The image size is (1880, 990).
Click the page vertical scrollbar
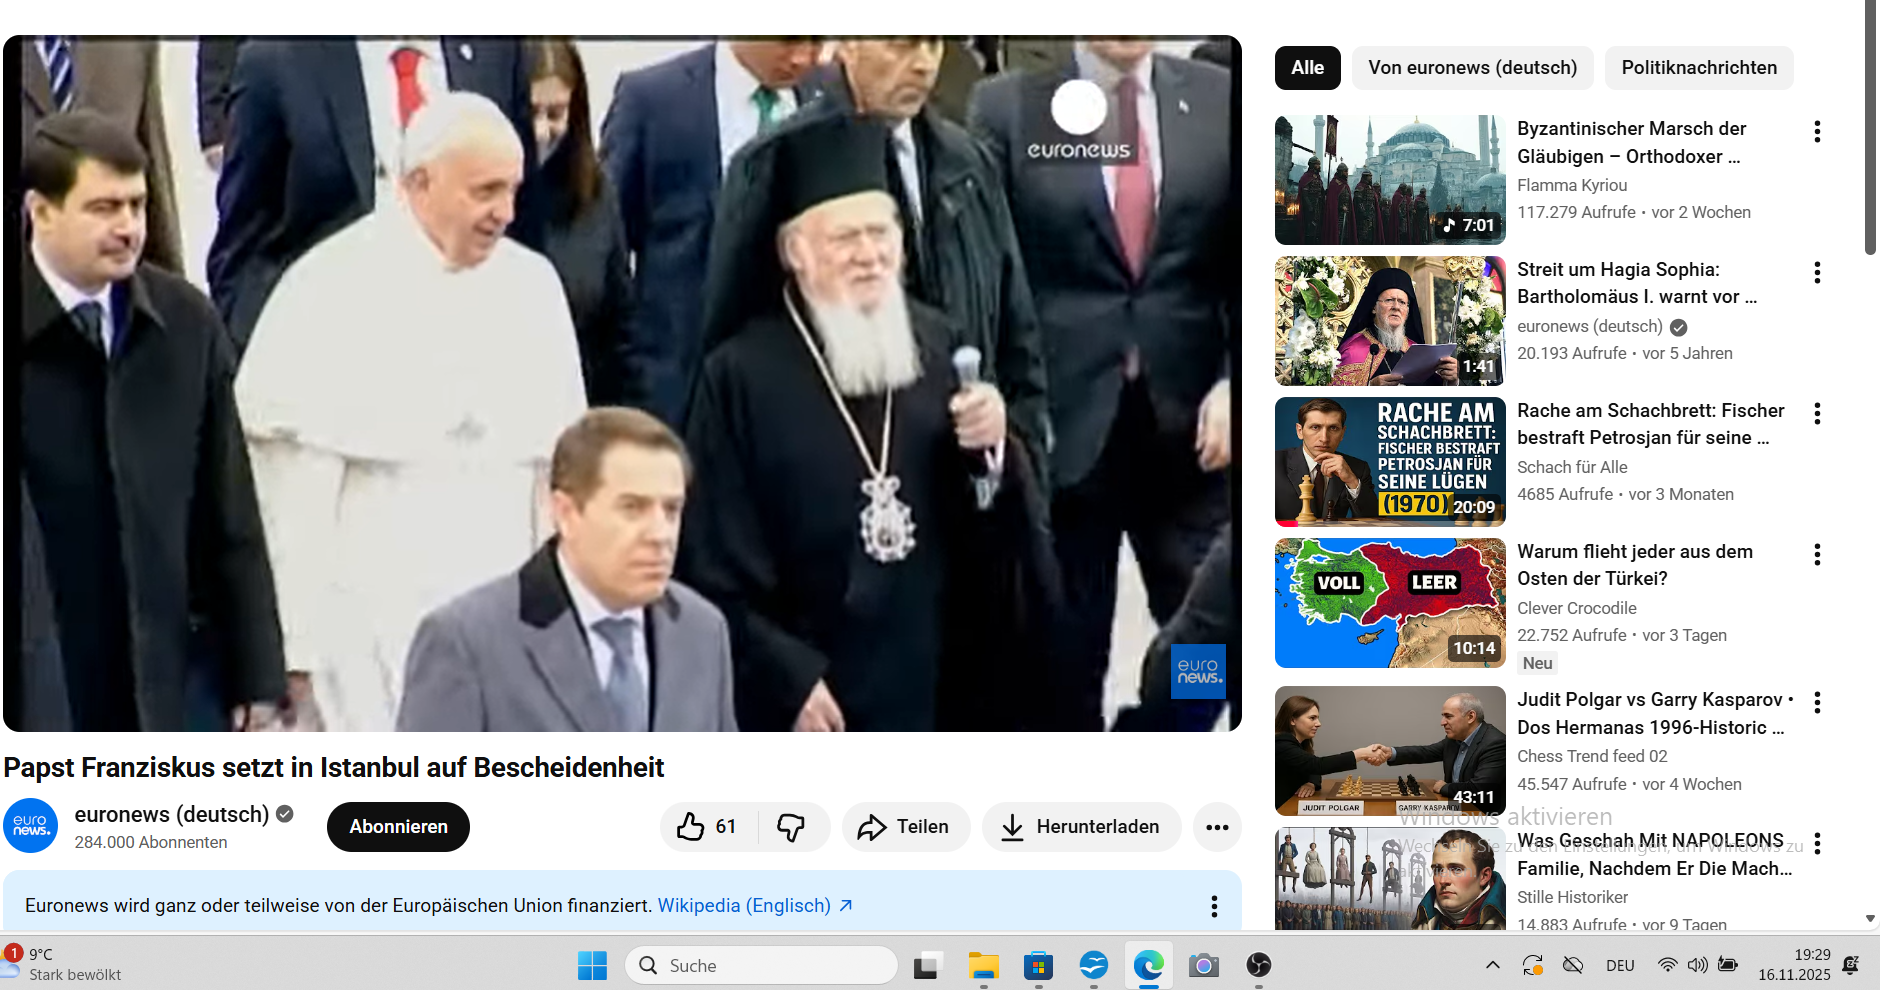1870,130
